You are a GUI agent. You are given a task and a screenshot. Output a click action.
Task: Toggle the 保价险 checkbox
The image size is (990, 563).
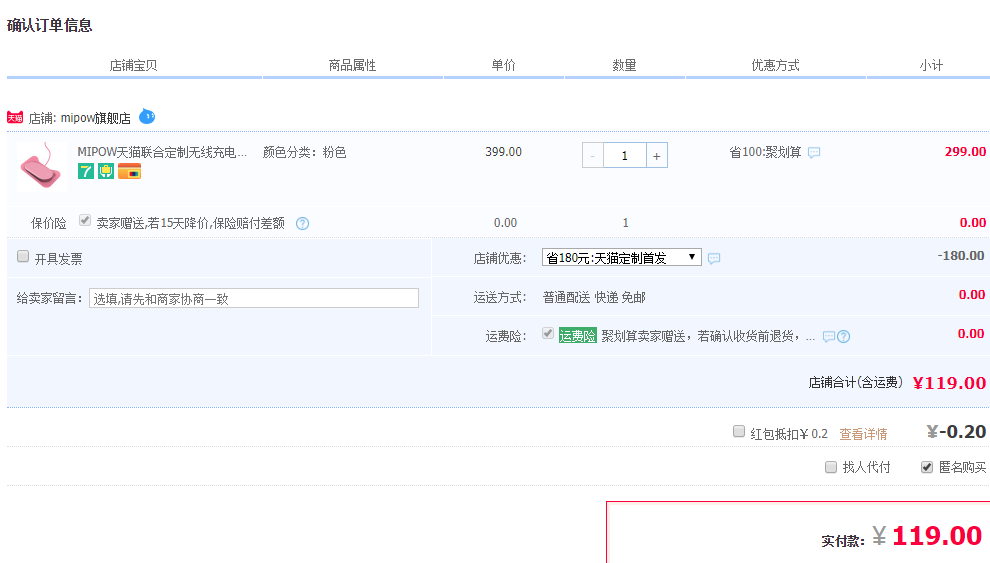pyautogui.click(x=85, y=220)
